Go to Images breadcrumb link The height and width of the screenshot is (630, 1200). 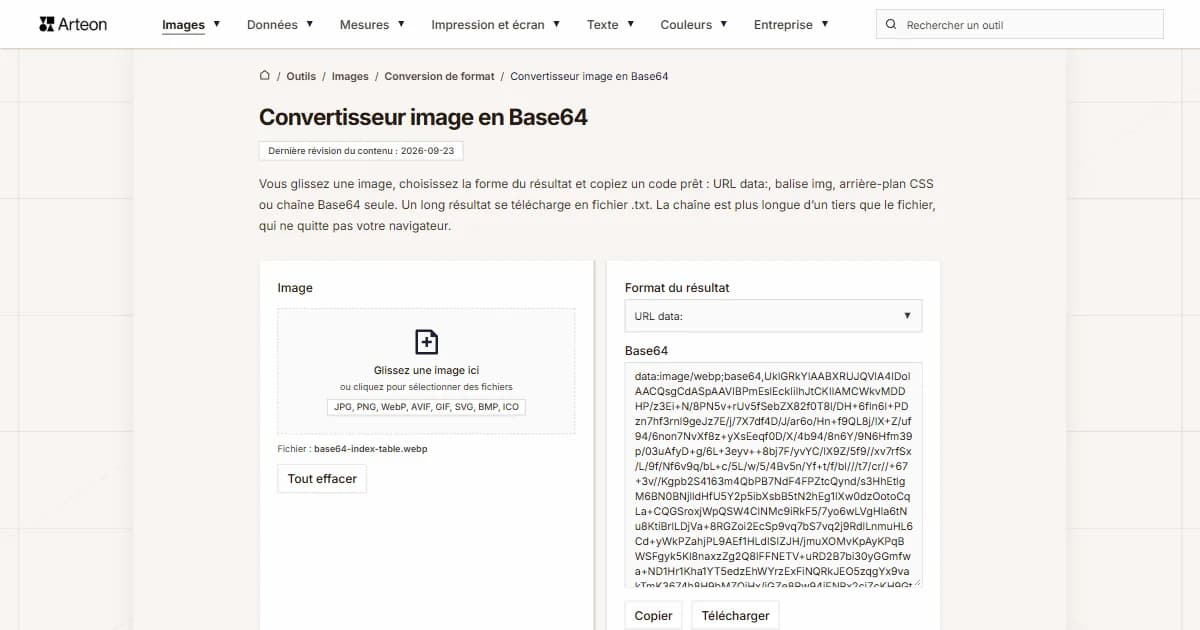click(350, 76)
